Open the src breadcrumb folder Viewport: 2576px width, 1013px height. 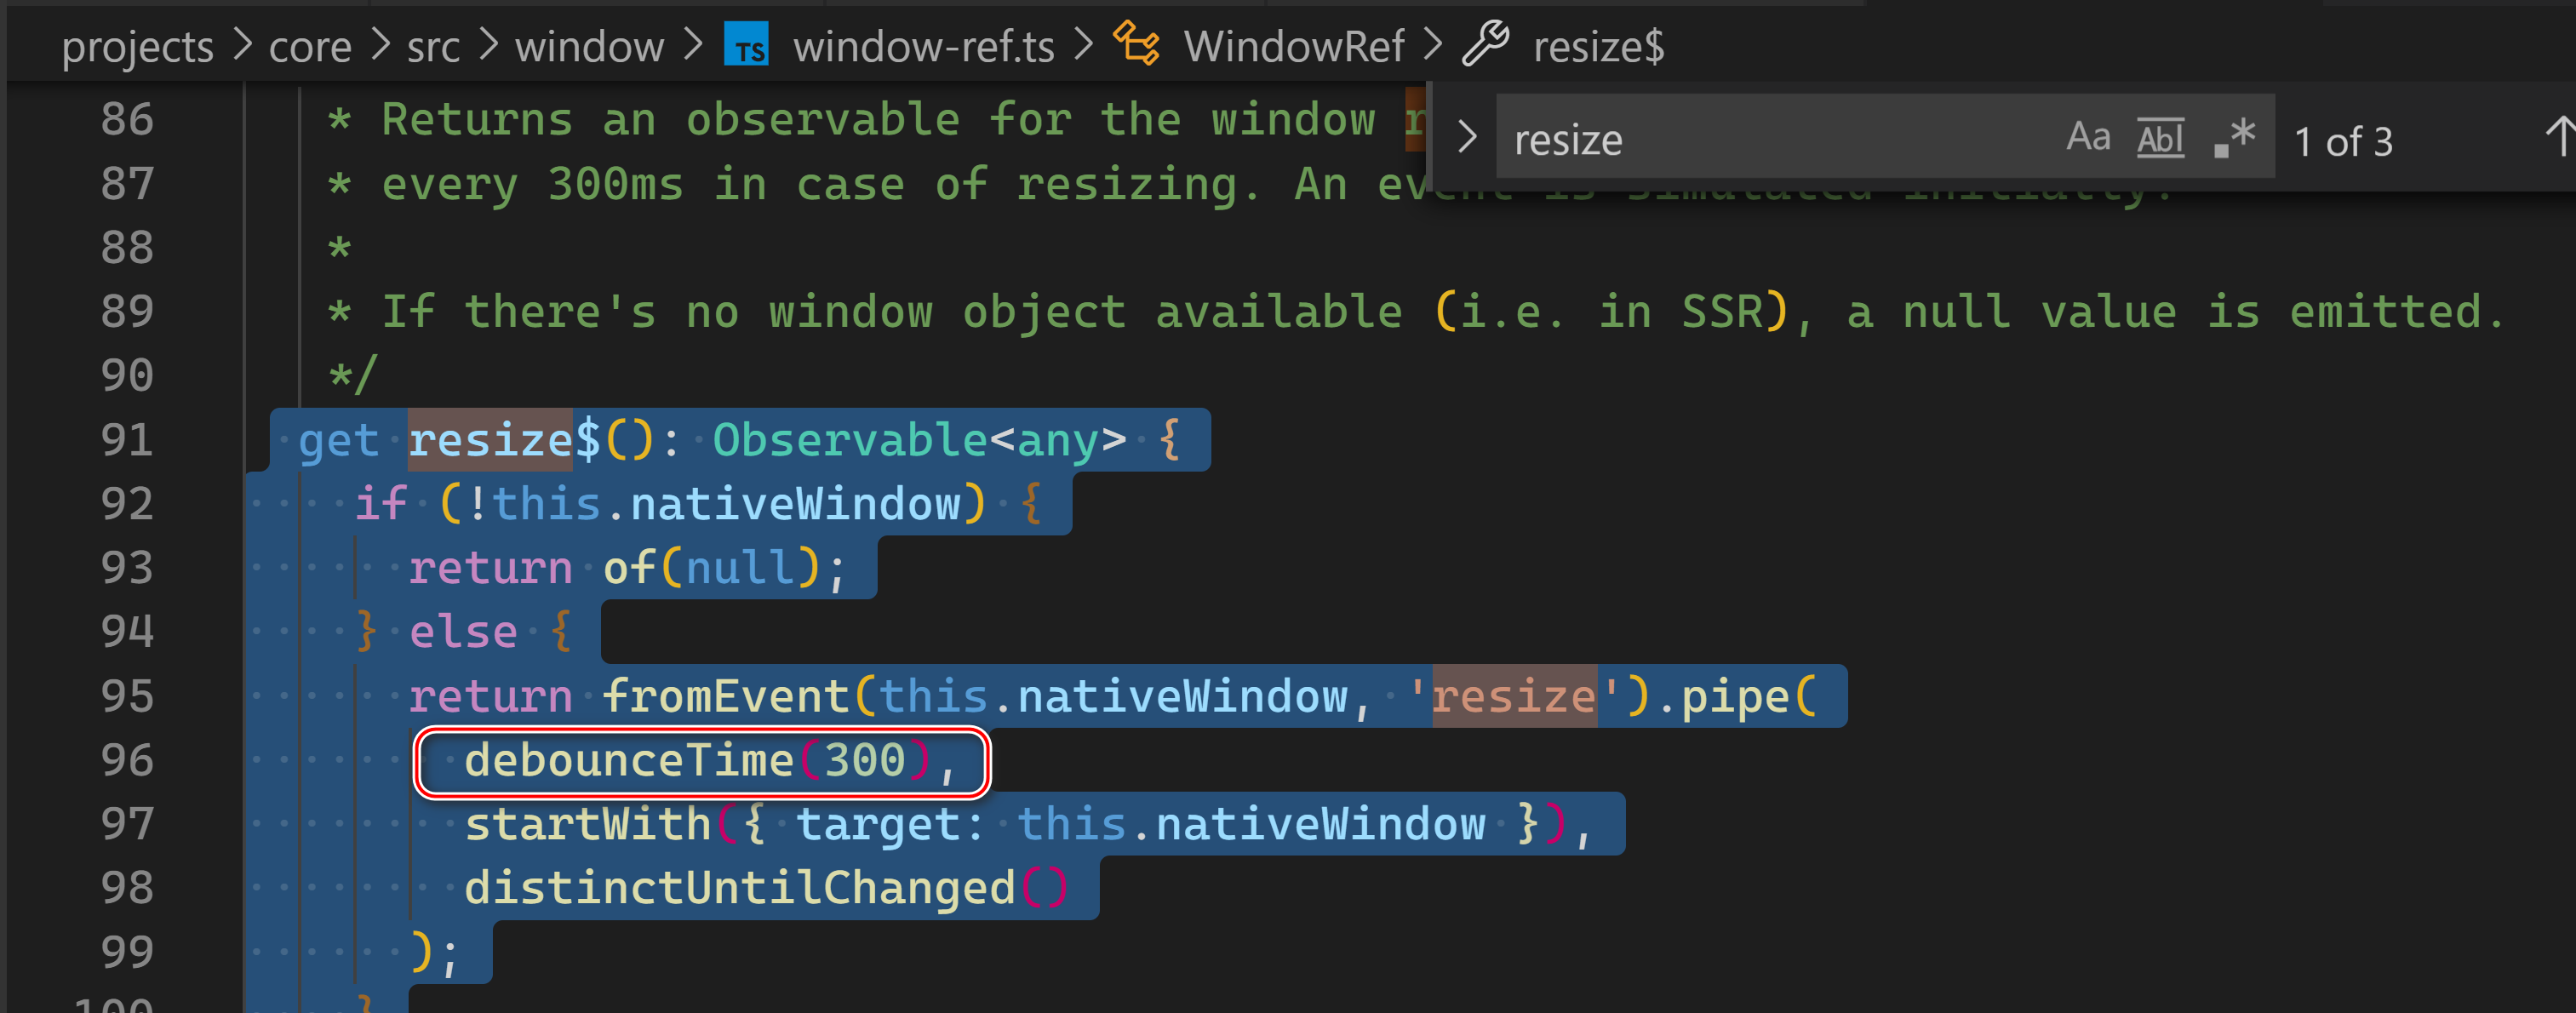433,47
